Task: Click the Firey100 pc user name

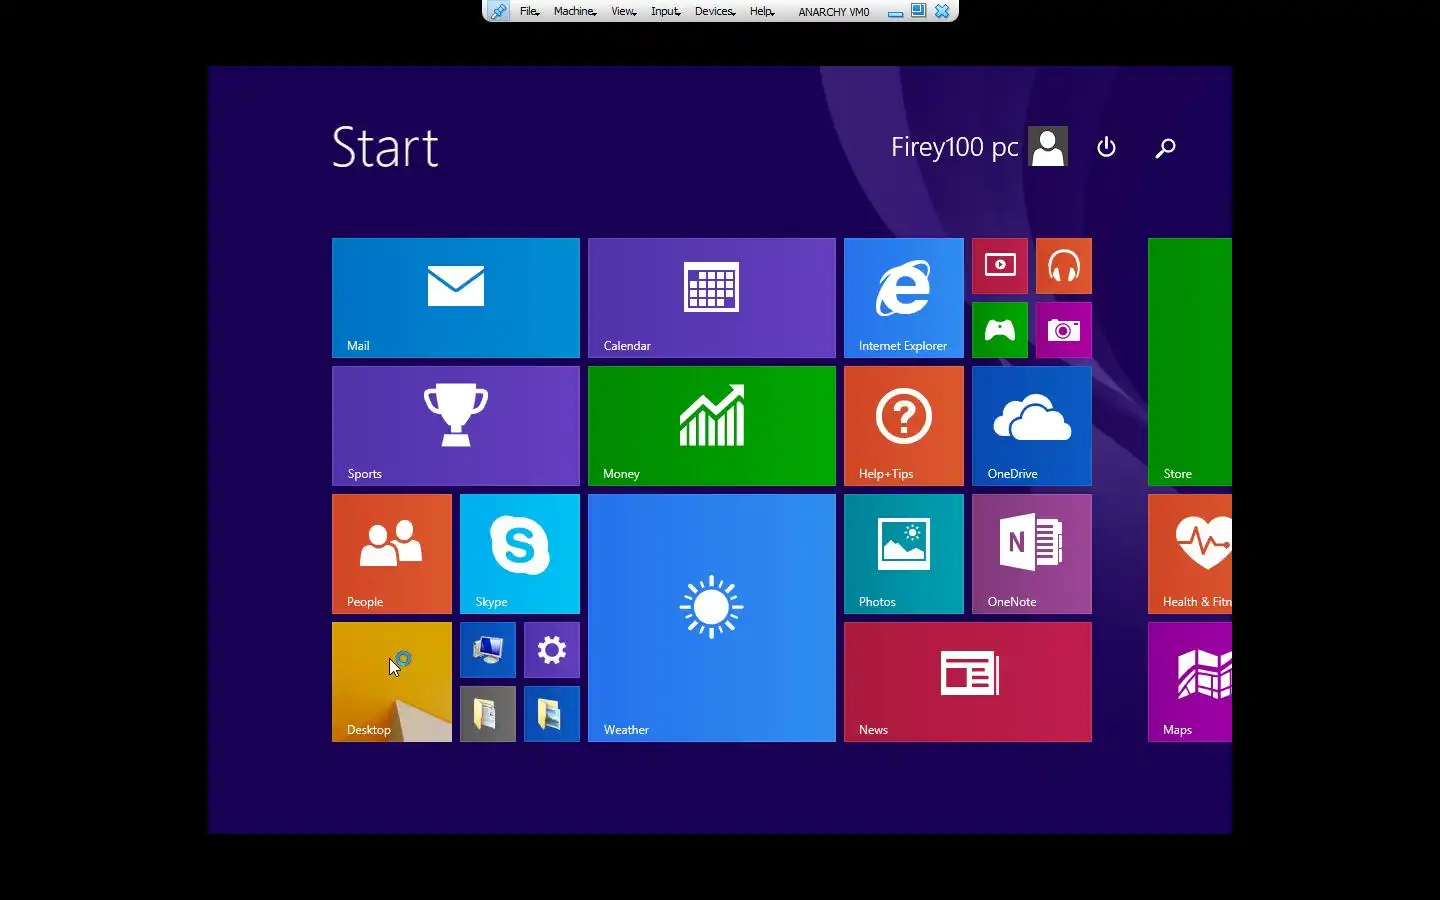Action: [954, 147]
